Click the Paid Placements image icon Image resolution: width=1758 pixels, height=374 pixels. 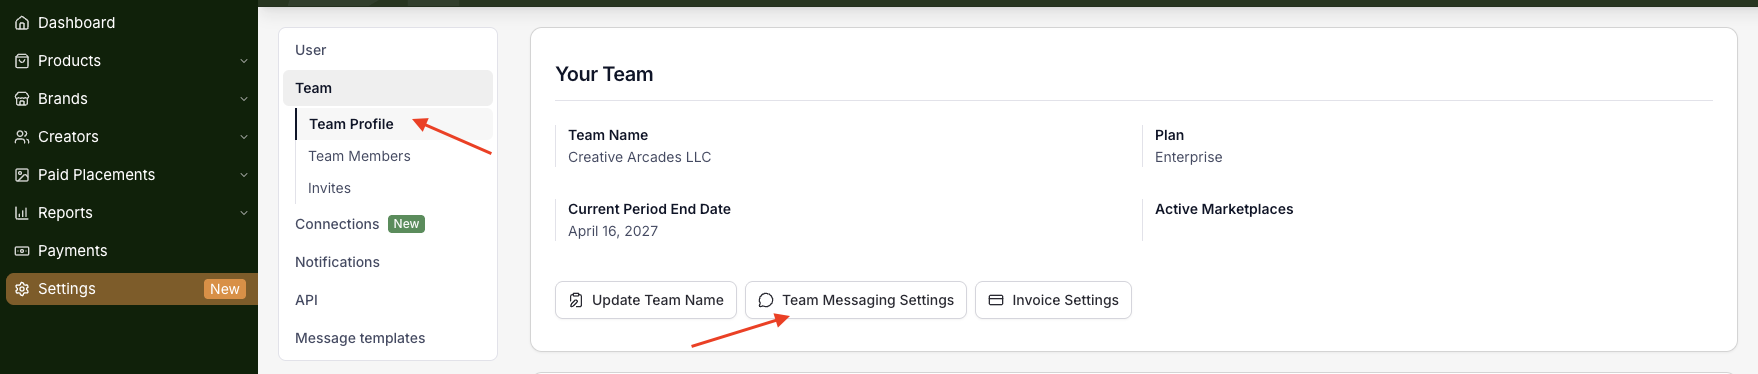coord(22,175)
